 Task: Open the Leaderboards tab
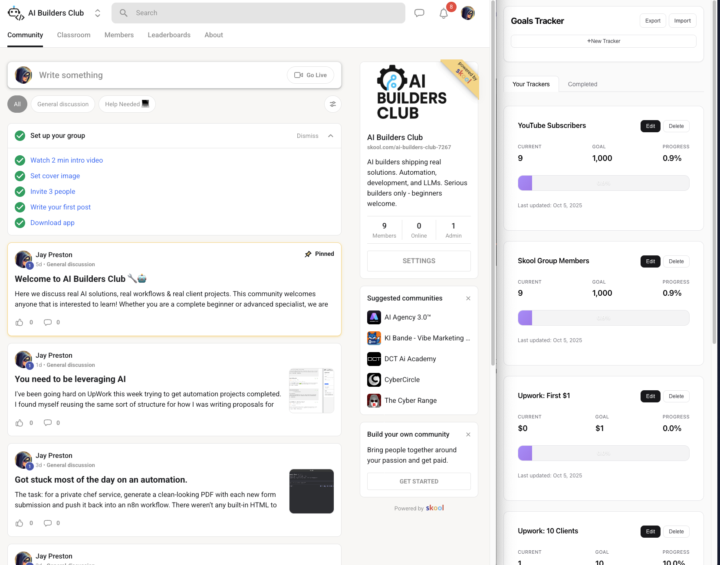coord(169,35)
